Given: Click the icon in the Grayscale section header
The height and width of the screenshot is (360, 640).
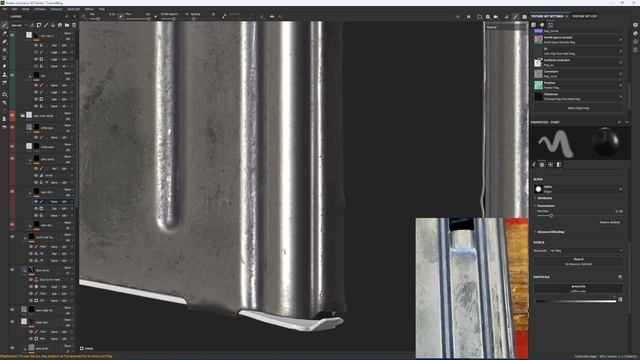Looking at the screenshot, I should point(620,277).
